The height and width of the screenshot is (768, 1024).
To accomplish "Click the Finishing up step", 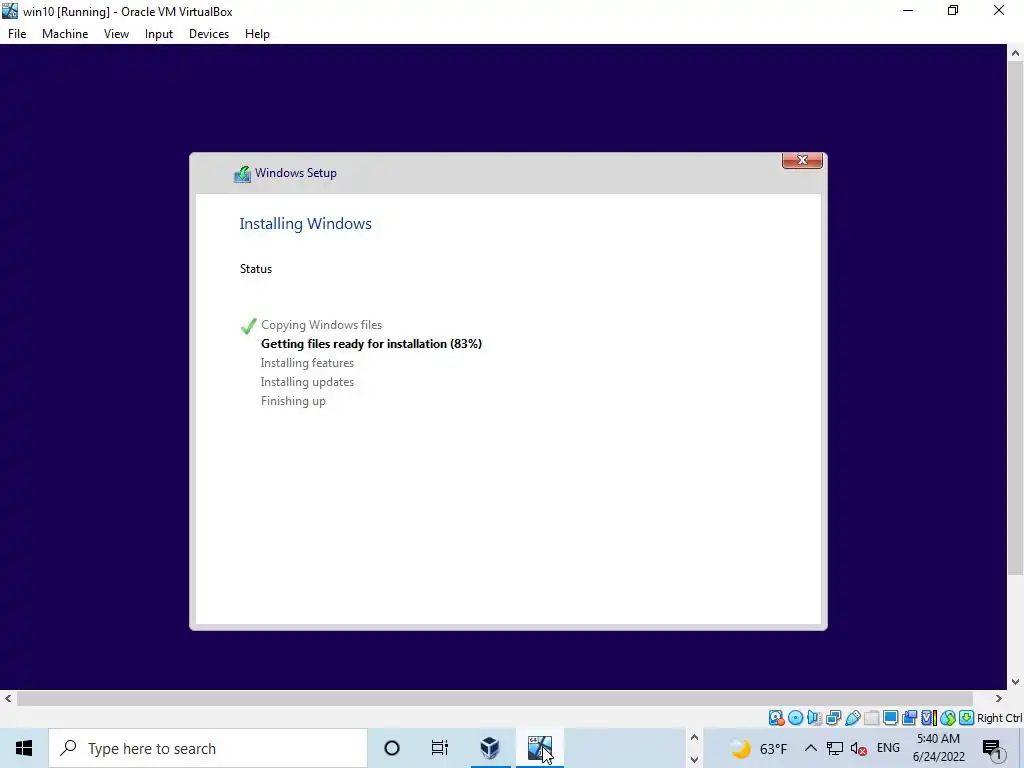I will point(293,401).
